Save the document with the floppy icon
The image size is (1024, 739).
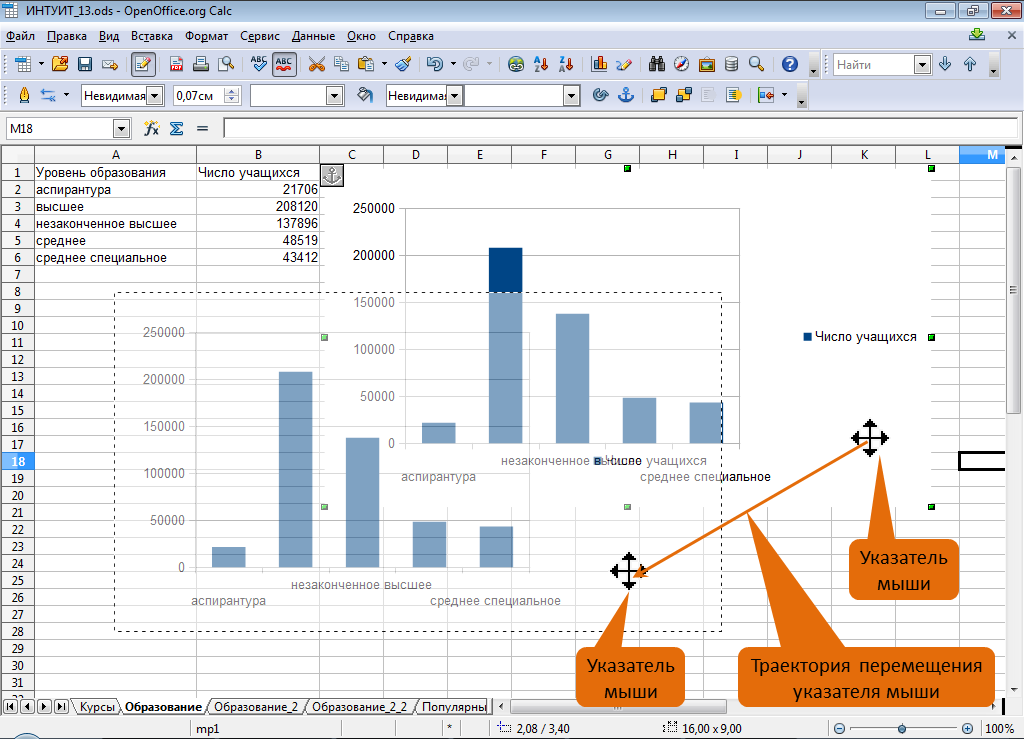[85, 64]
